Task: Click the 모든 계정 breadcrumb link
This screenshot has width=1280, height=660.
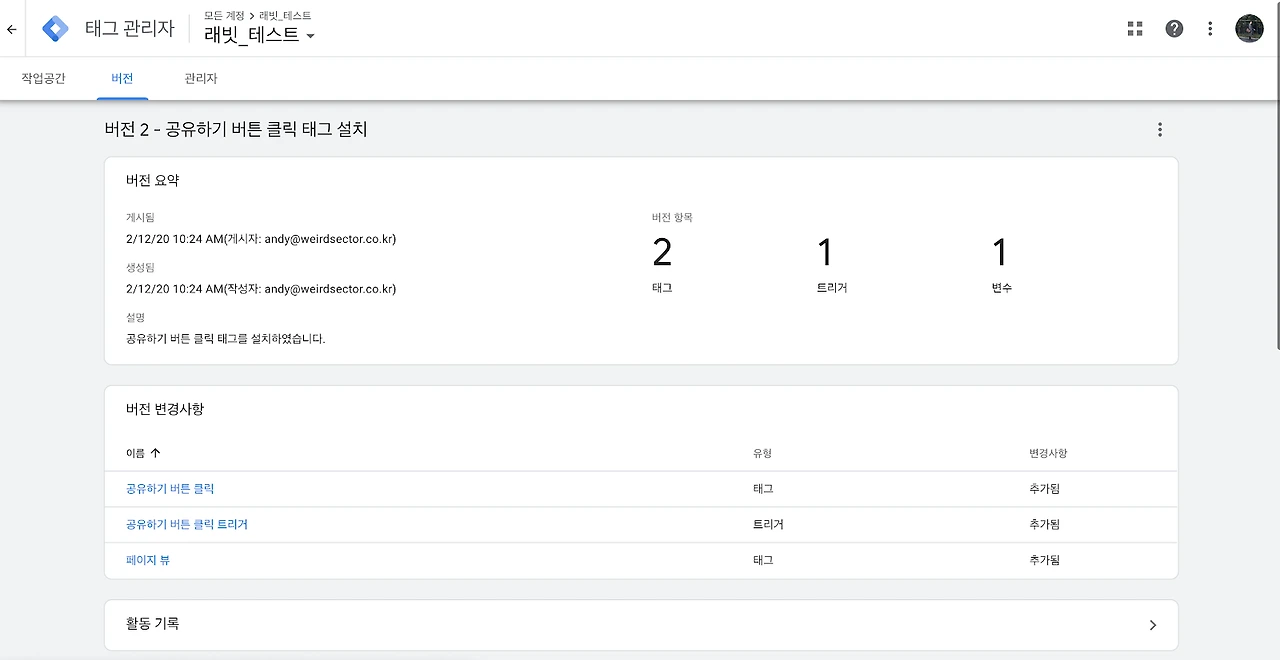Action: pyautogui.click(x=224, y=16)
